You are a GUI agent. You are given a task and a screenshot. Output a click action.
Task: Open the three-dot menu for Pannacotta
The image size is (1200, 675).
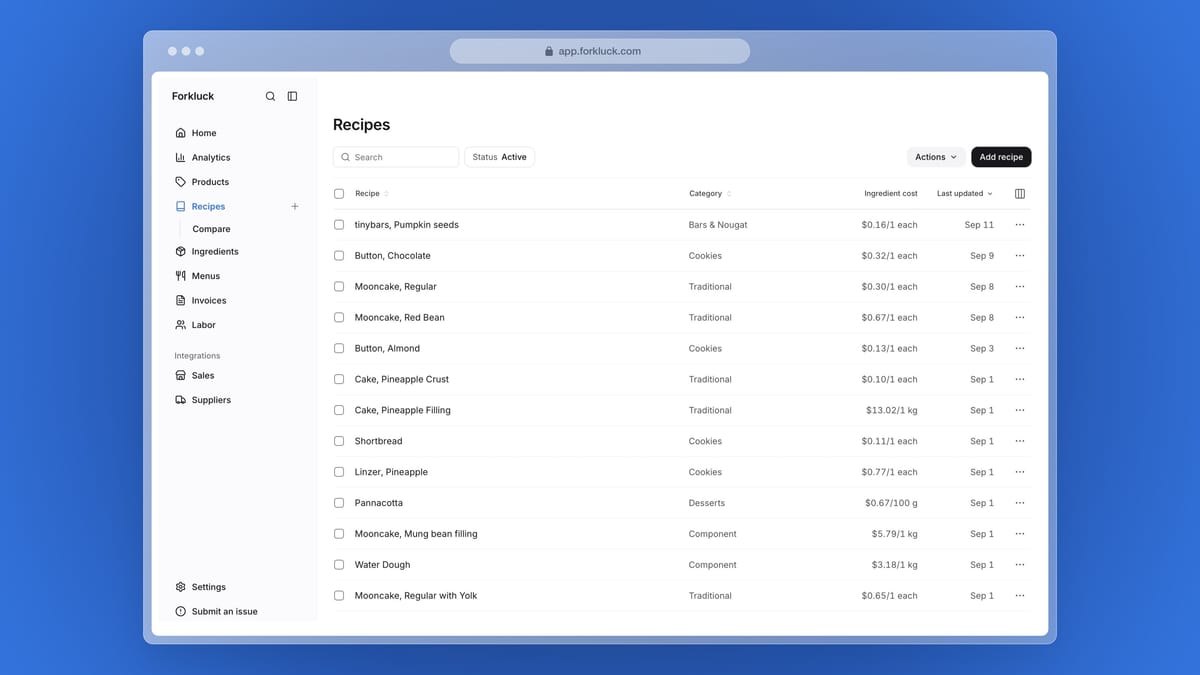(1020, 503)
